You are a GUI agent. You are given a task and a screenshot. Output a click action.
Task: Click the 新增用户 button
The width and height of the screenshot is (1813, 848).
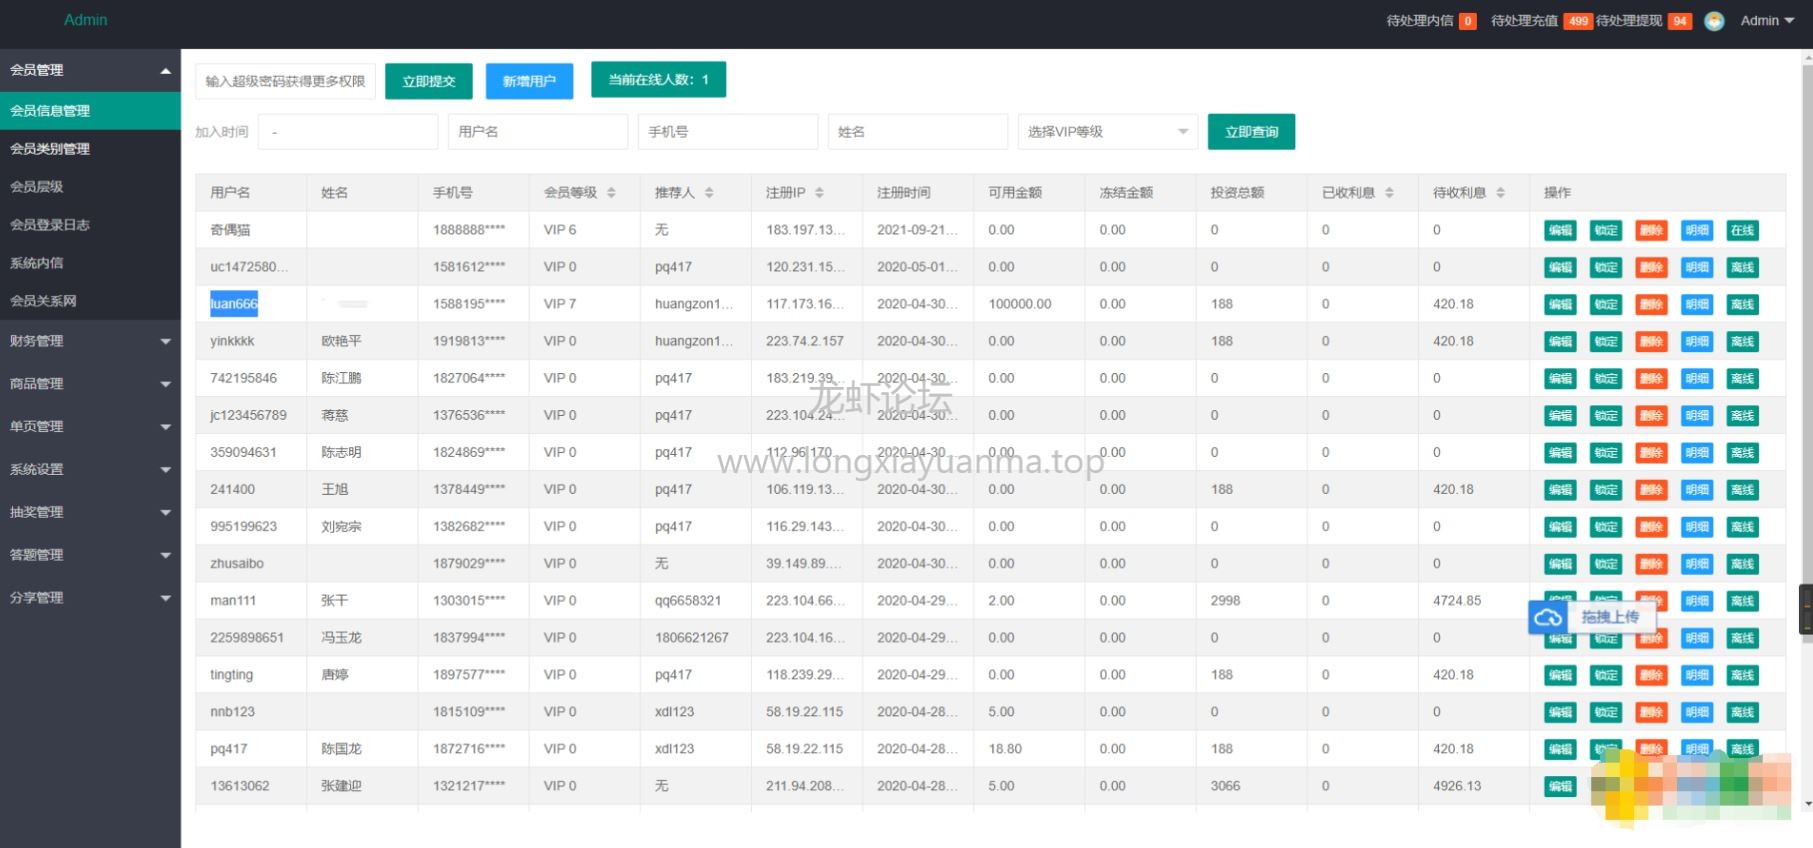pos(529,81)
